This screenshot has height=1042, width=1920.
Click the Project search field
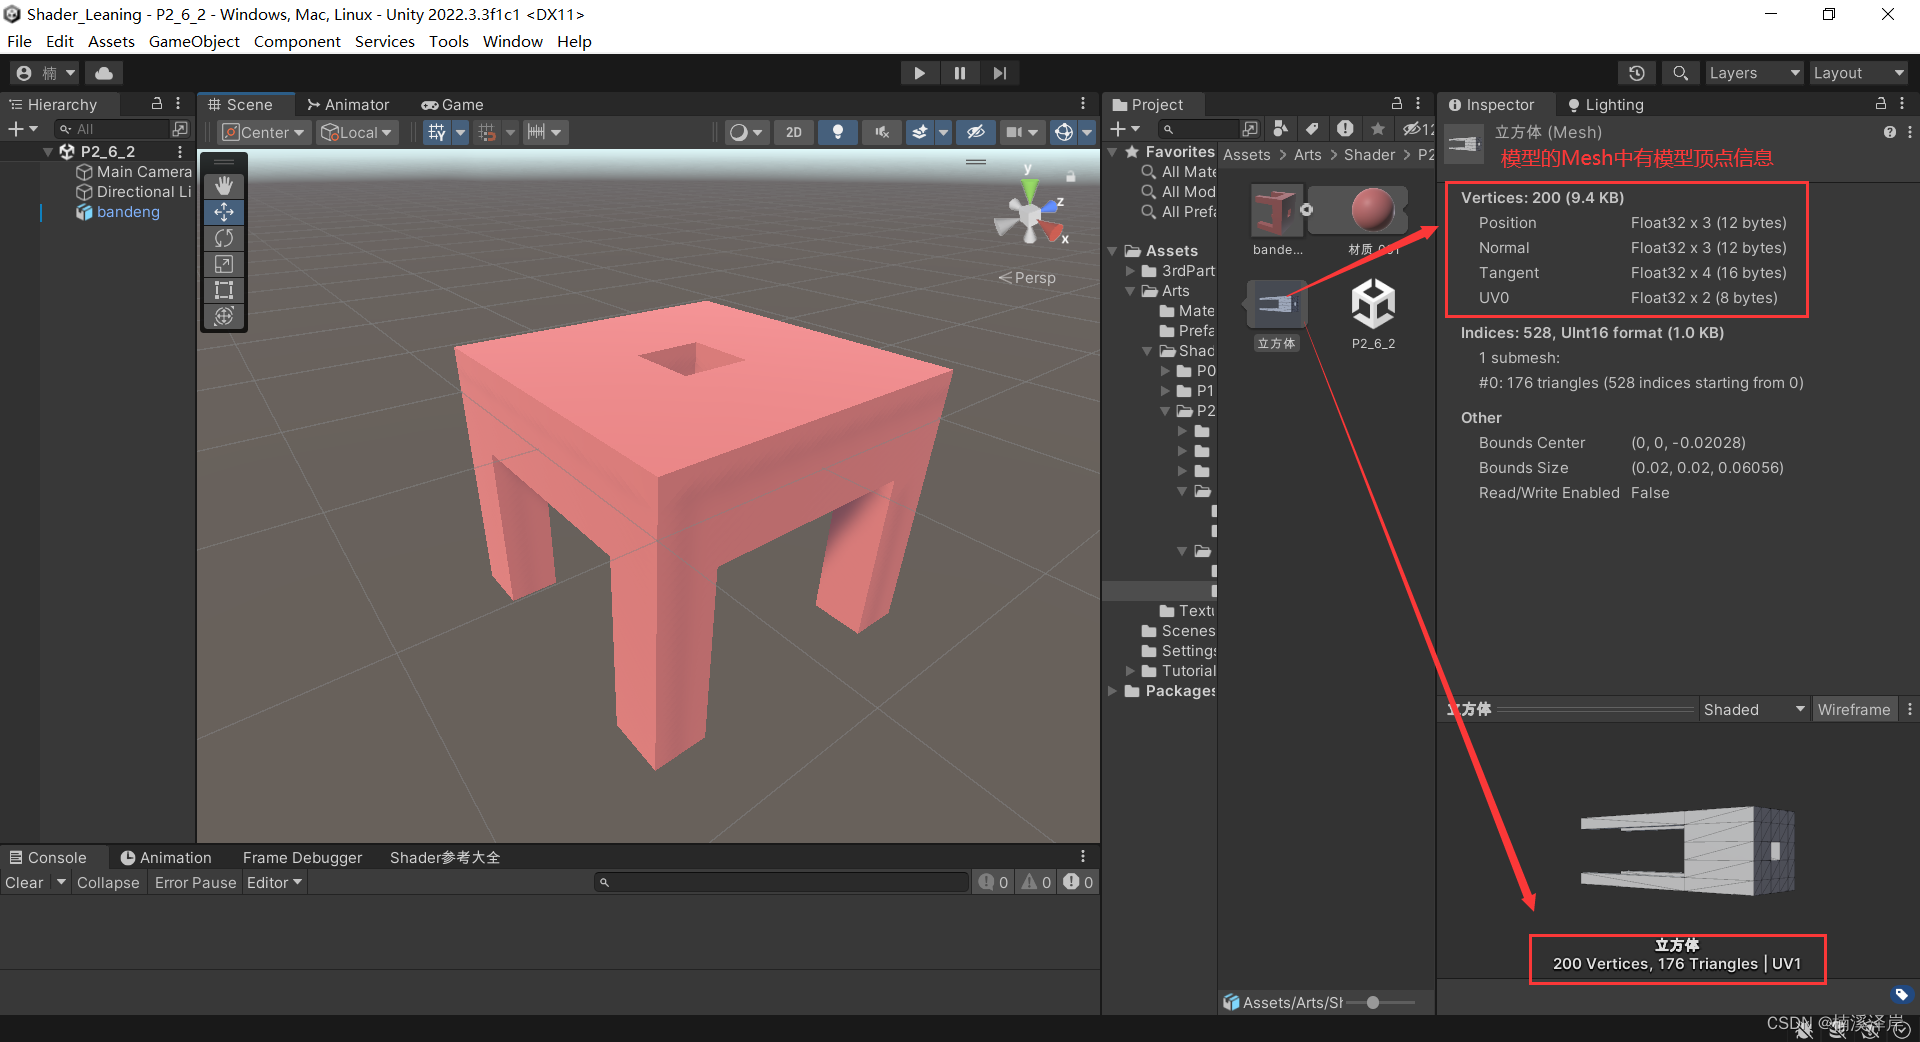coord(1199,129)
